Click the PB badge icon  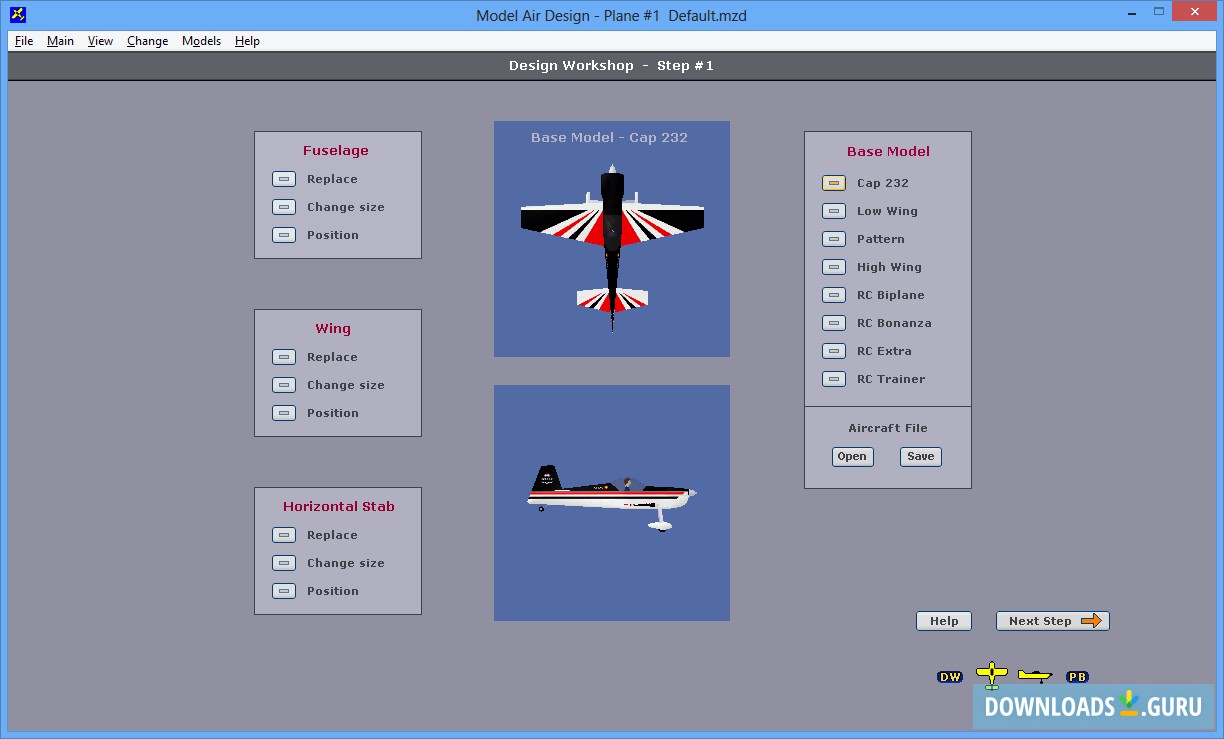pos(1077,677)
